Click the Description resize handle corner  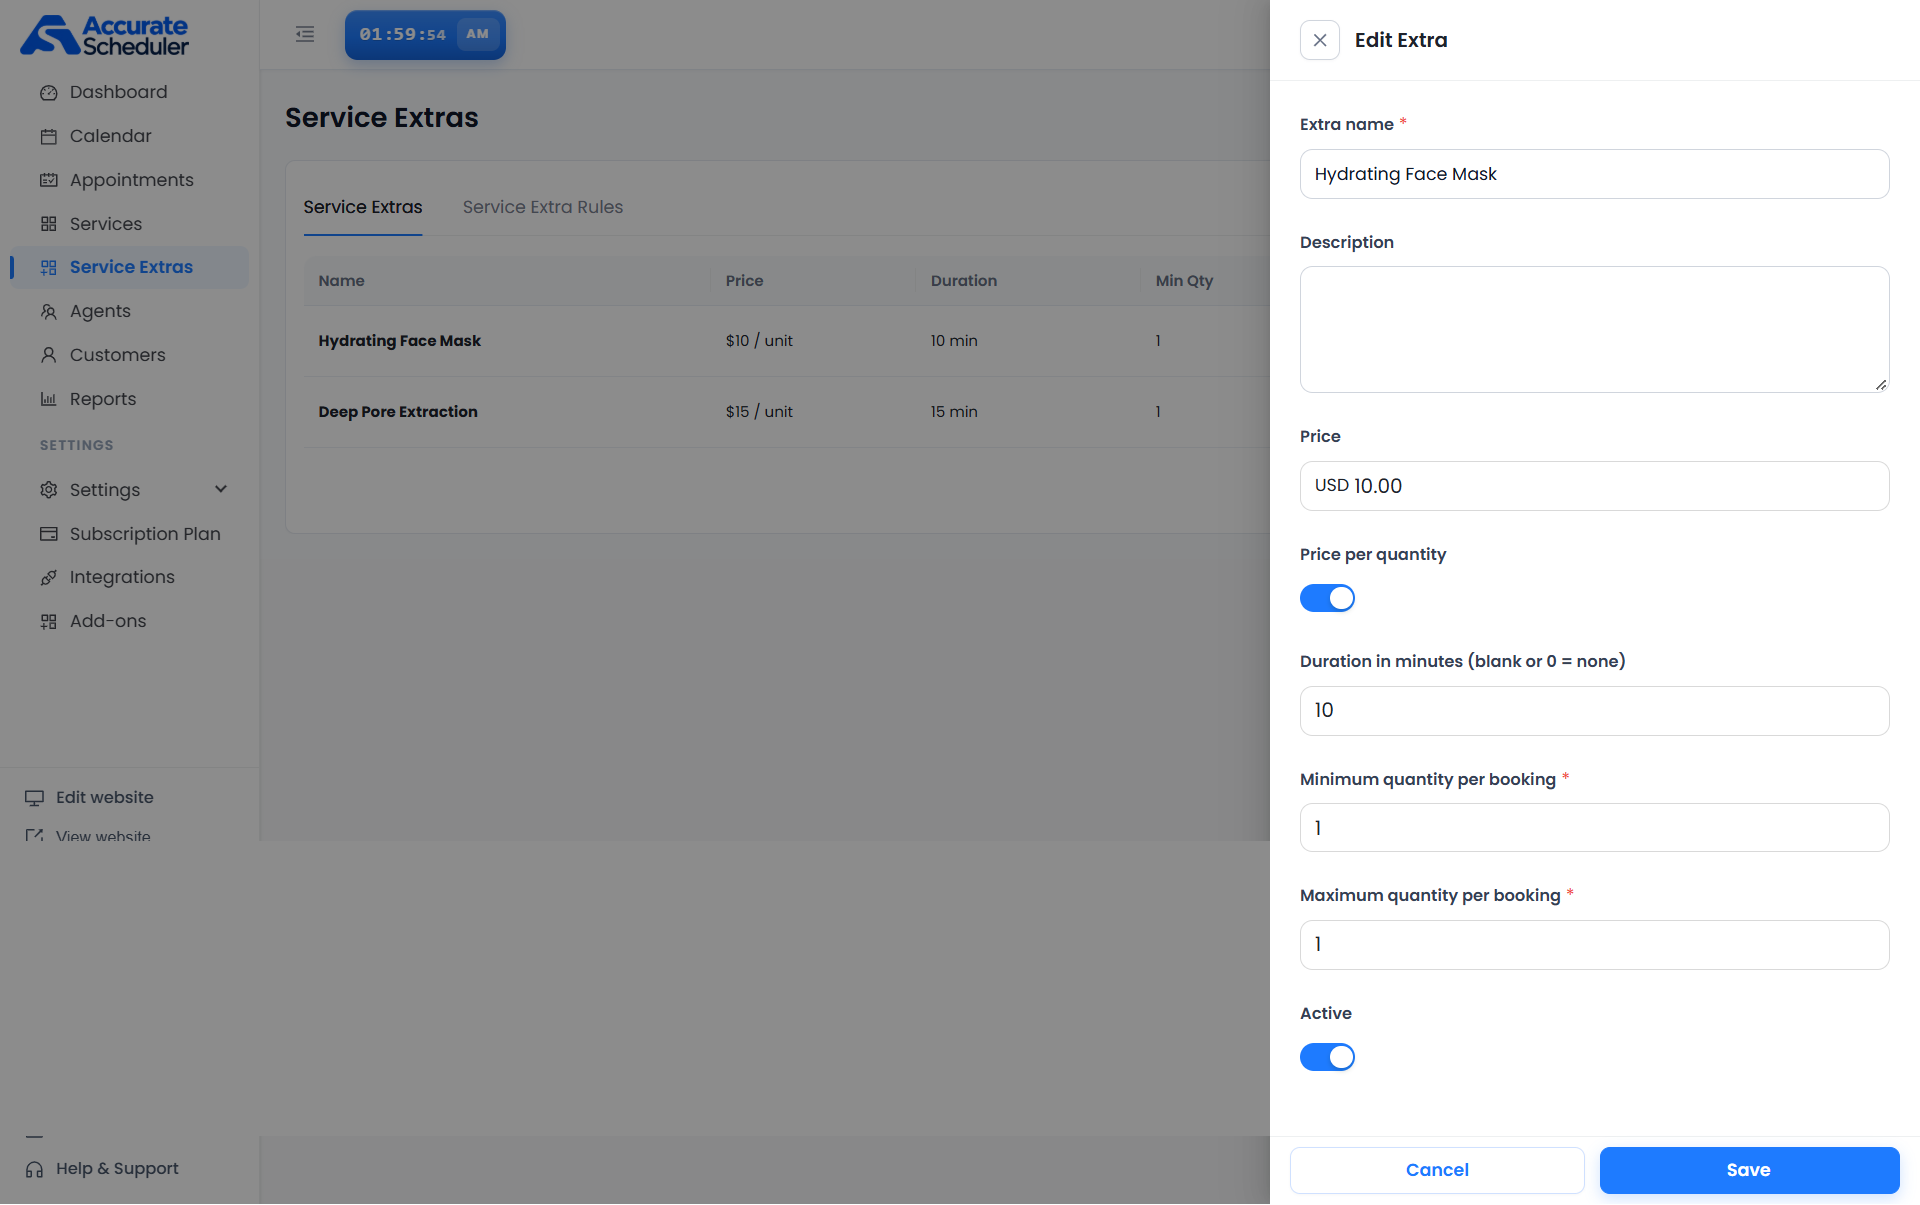coord(1881,385)
